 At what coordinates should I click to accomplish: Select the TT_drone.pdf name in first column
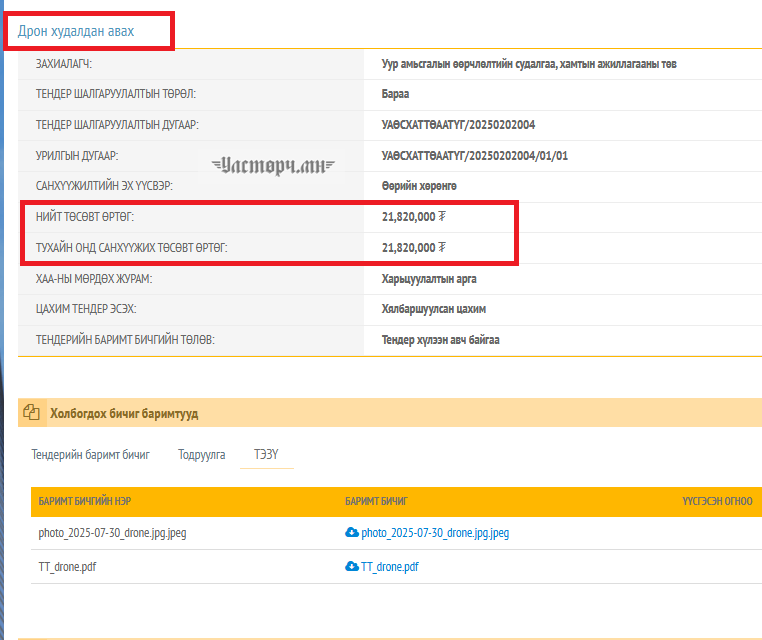click(x=67, y=566)
